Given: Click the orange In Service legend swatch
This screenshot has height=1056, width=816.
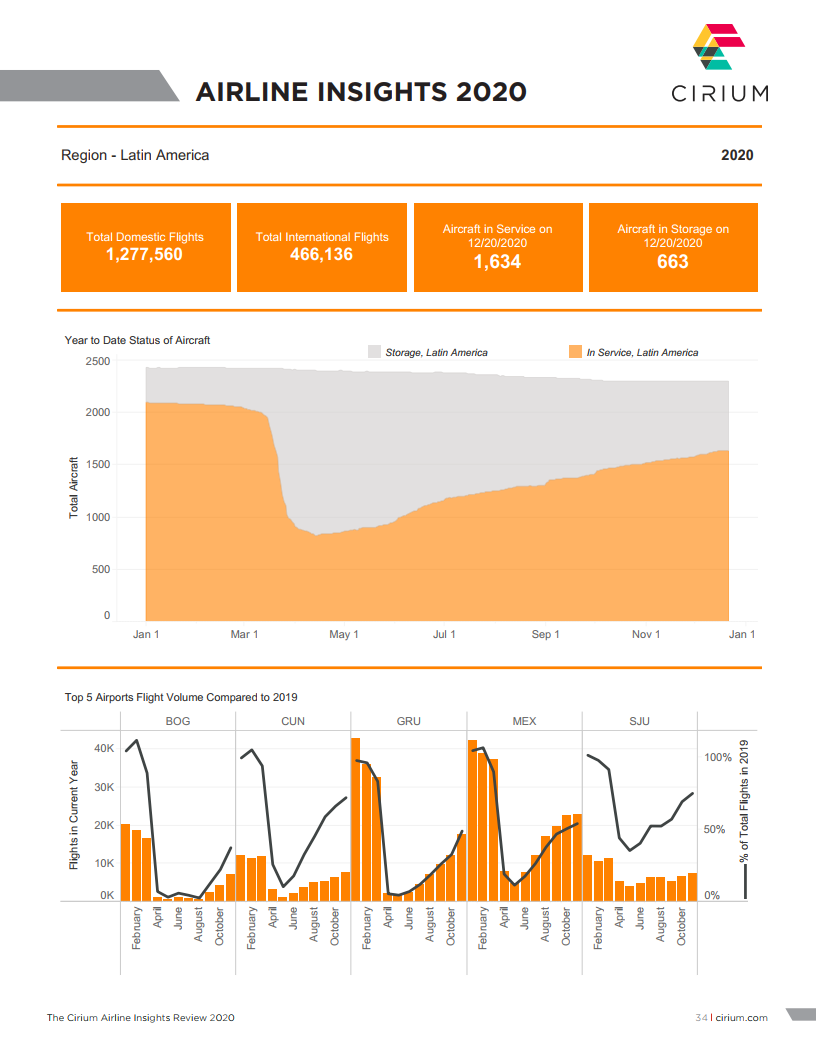Looking at the screenshot, I should tap(575, 352).
